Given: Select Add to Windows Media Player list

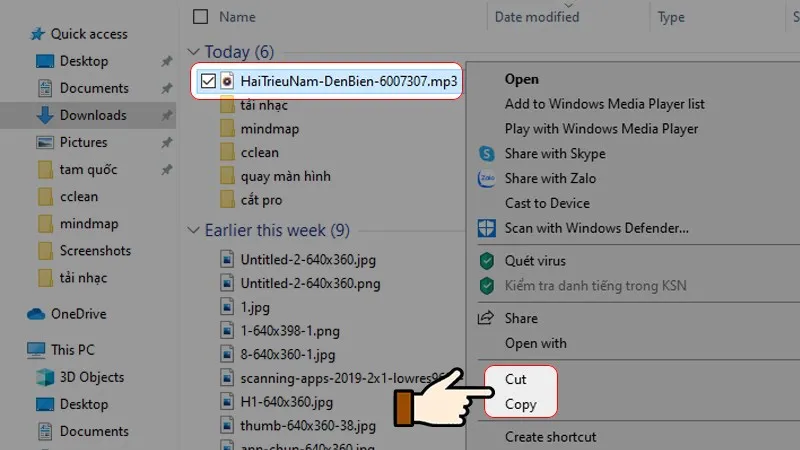Looking at the screenshot, I should [605, 104].
